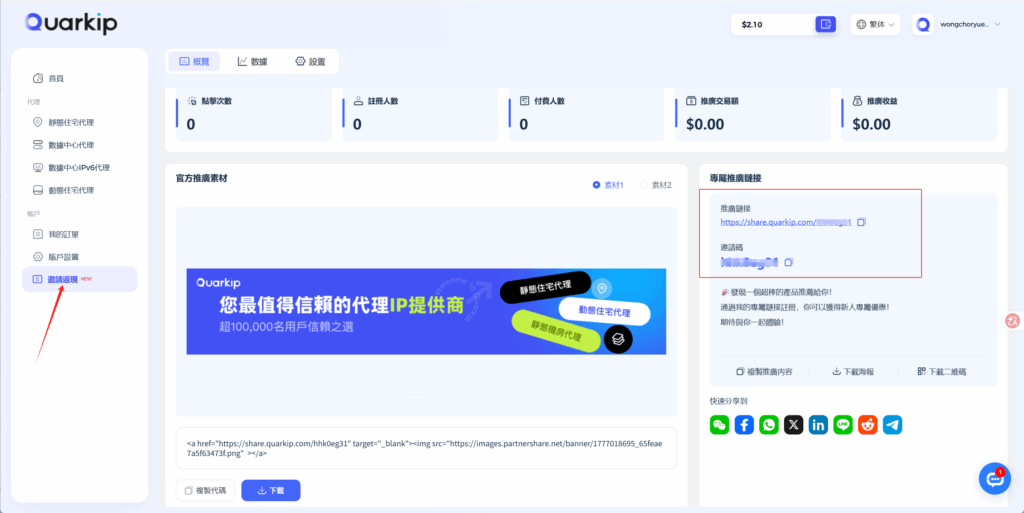Share via WeChat icon
The image size is (1024, 513).
coord(719,425)
